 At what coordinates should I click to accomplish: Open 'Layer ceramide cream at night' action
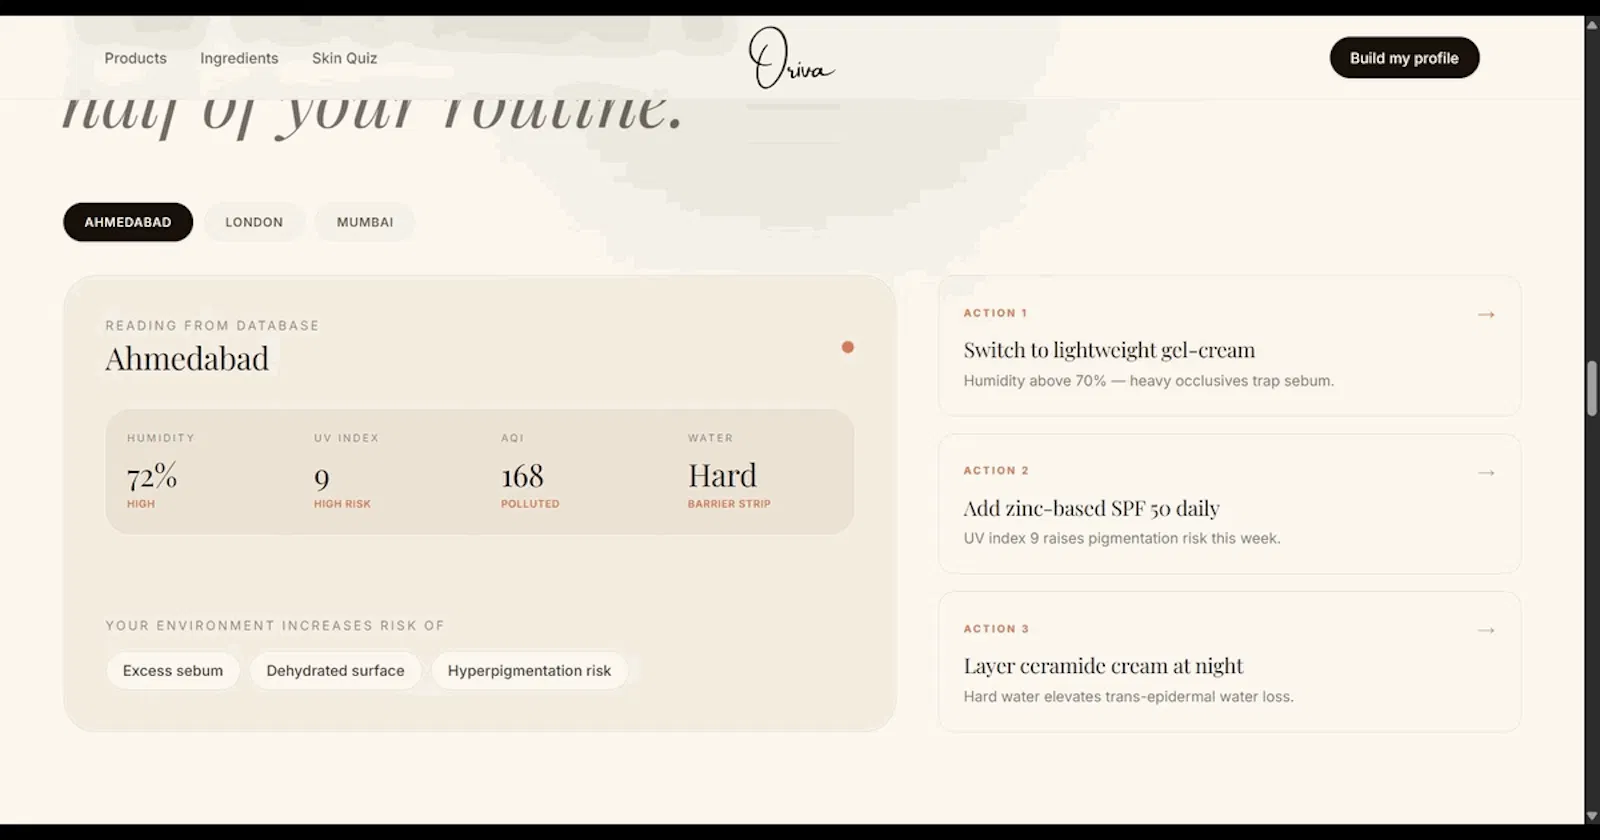(1229, 662)
